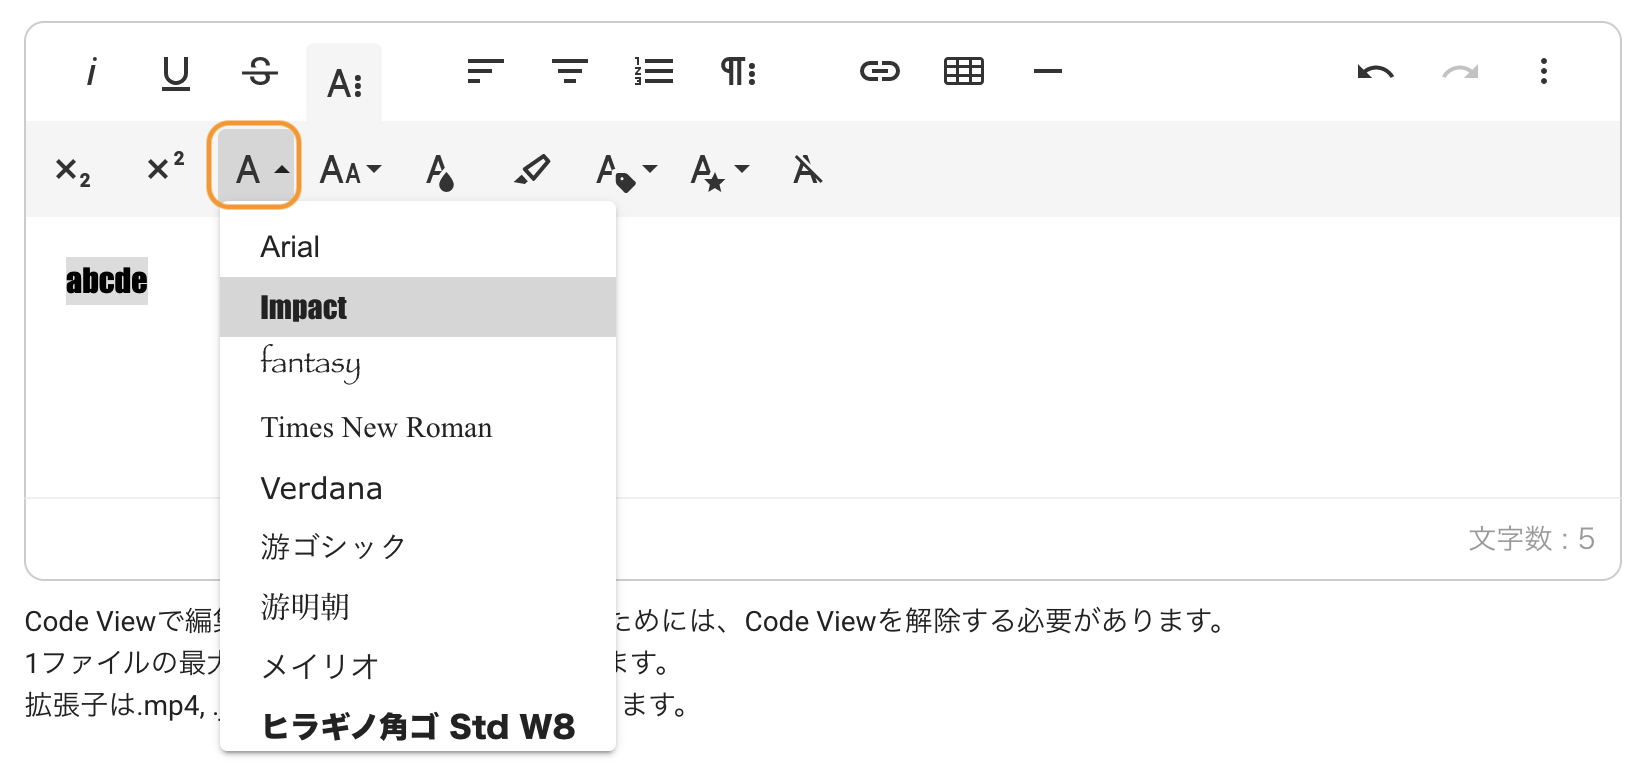This screenshot has width=1648, height=782.
Task: Open the font size dropdown
Action: coord(350,170)
